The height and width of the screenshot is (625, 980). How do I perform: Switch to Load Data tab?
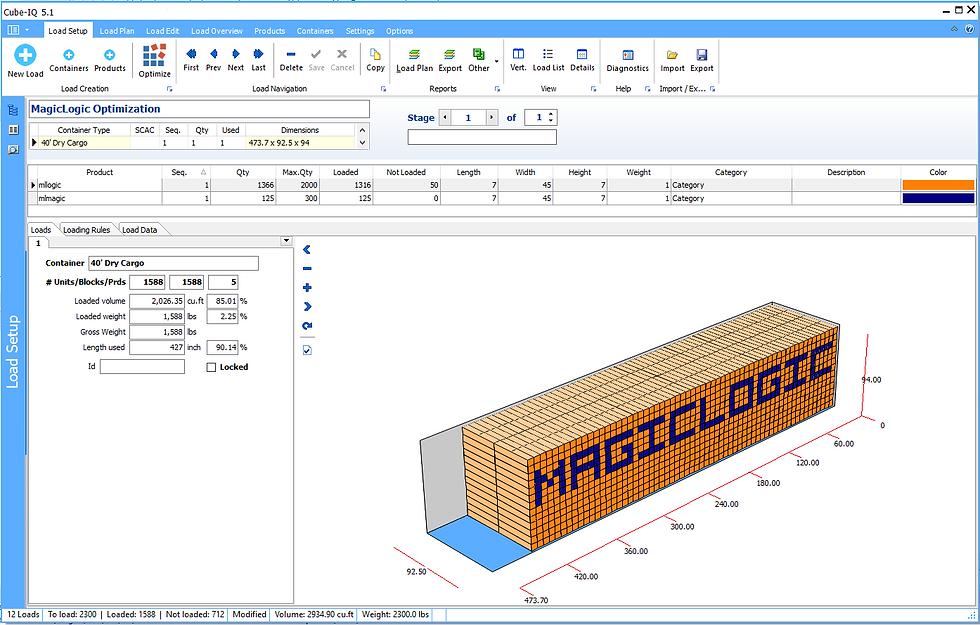(139, 230)
